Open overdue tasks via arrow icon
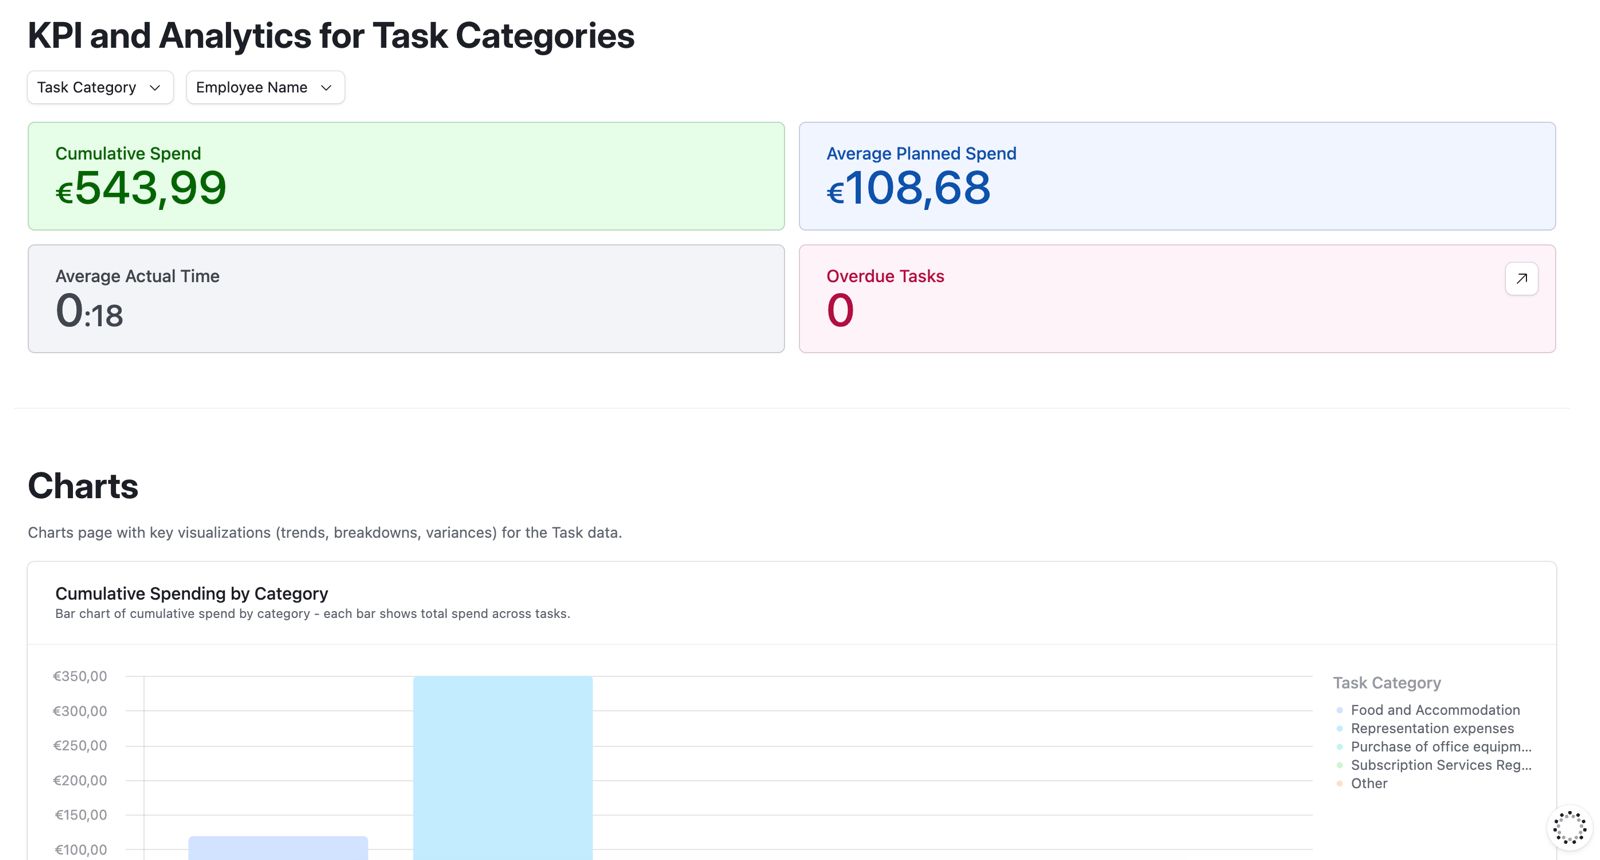Image resolution: width=1600 pixels, height=860 pixels. pyautogui.click(x=1521, y=279)
